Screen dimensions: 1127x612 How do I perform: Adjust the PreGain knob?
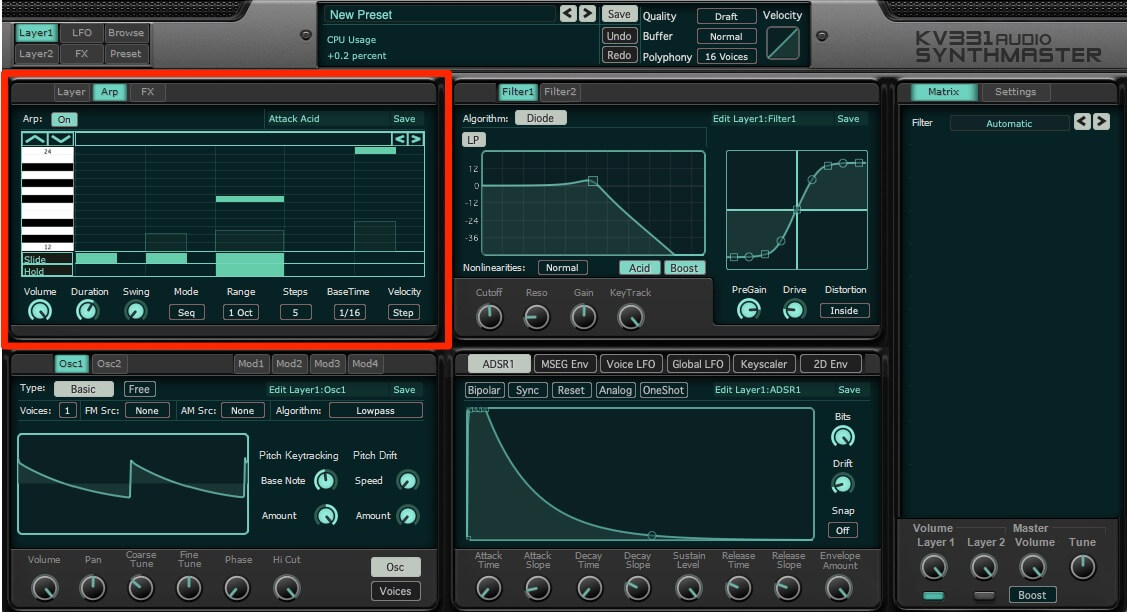point(748,310)
